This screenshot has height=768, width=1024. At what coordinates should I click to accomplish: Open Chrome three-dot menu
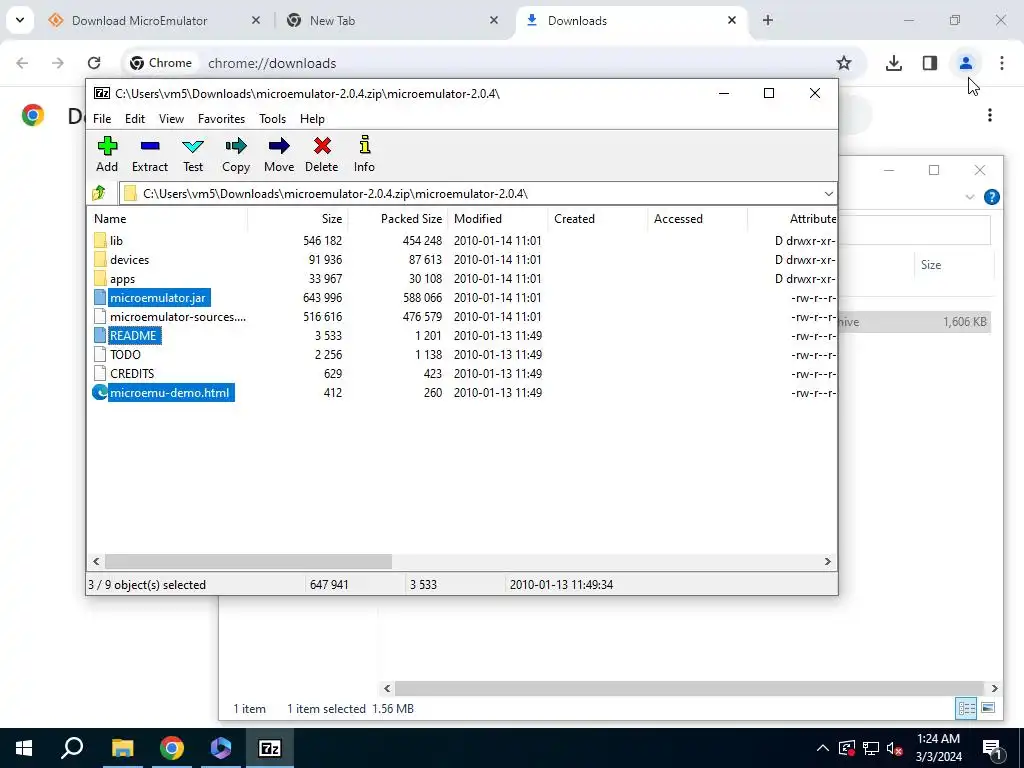[1002, 63]
